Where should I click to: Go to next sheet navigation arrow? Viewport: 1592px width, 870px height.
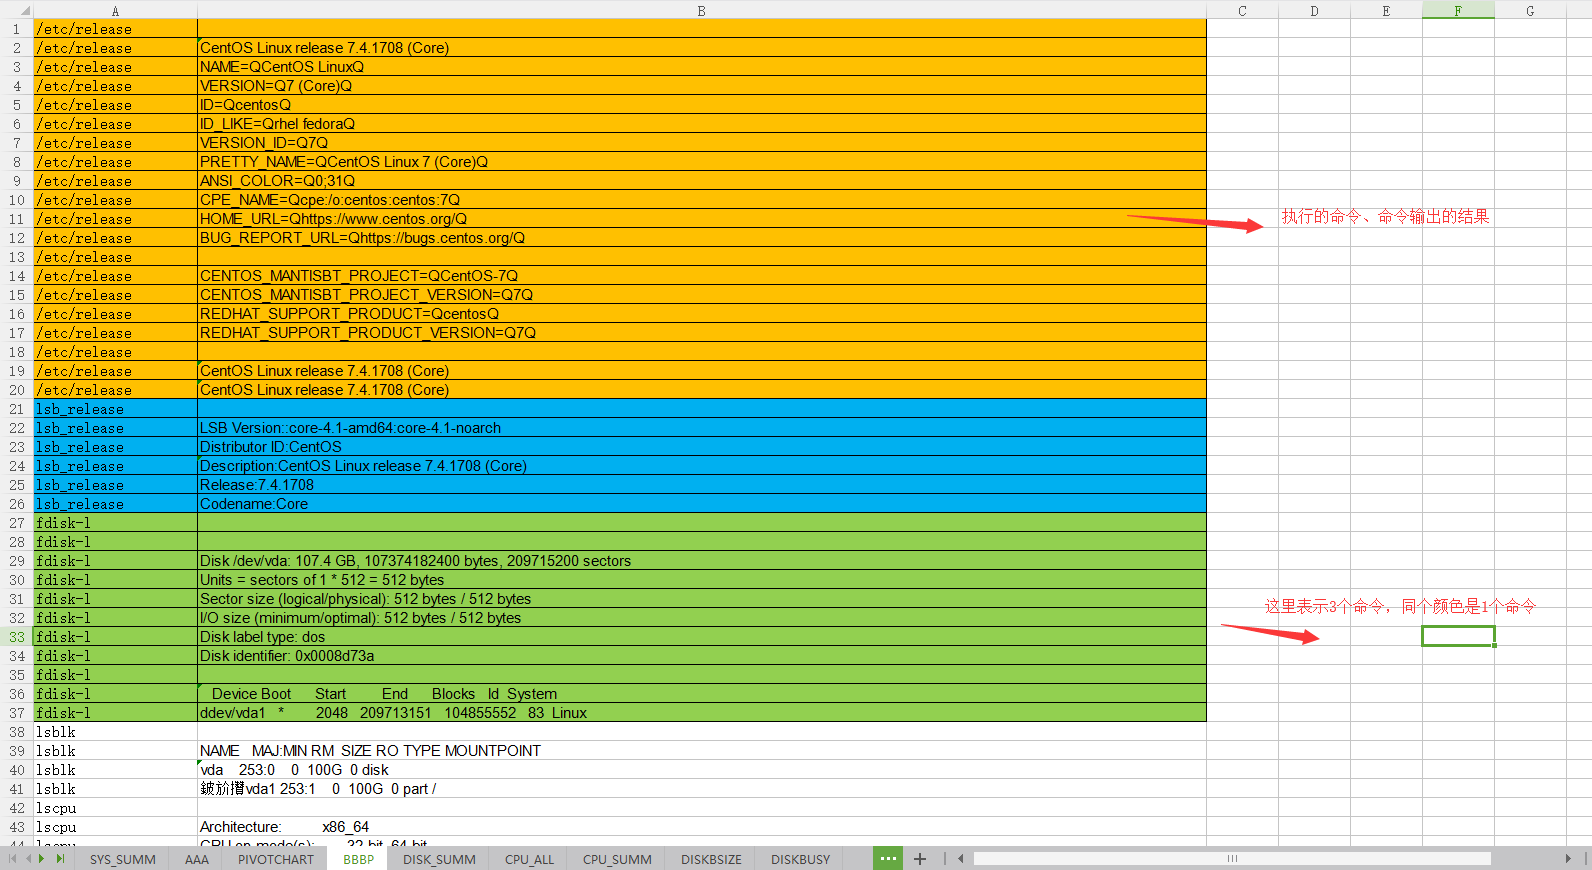42,859
